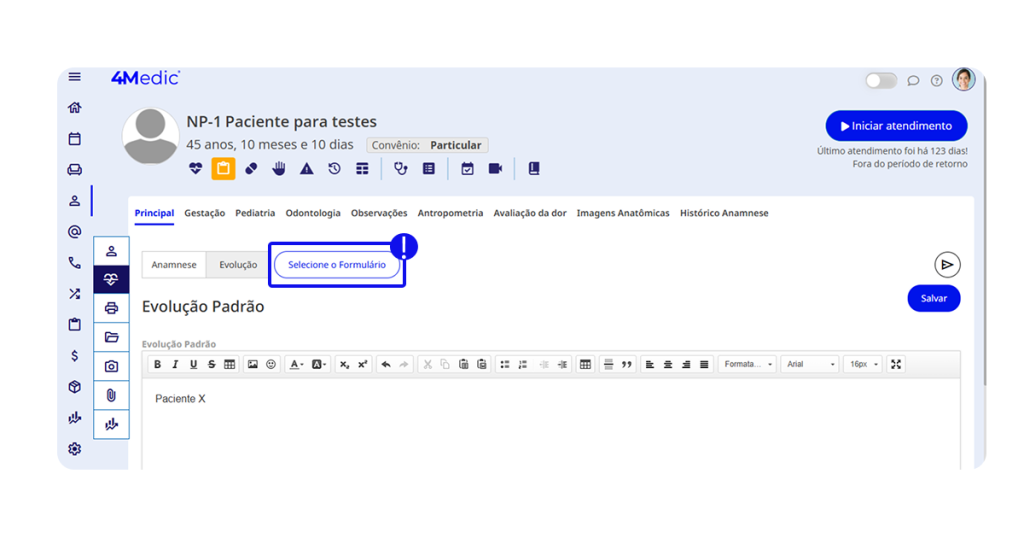Click the Iniciar atendimento button
The image size is (1024, 538).
(x=896, y=126)
